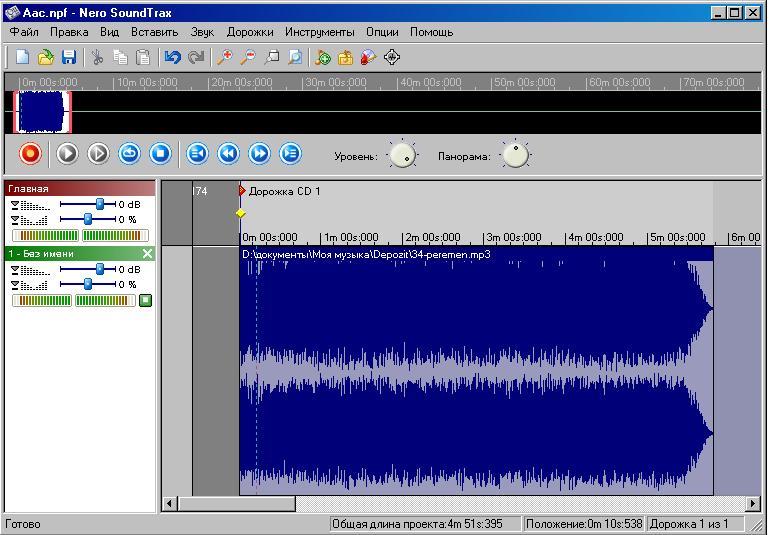This screenshot has height=535, width=769.
Task: Click the red Record button
Action: tap(30, 154)
